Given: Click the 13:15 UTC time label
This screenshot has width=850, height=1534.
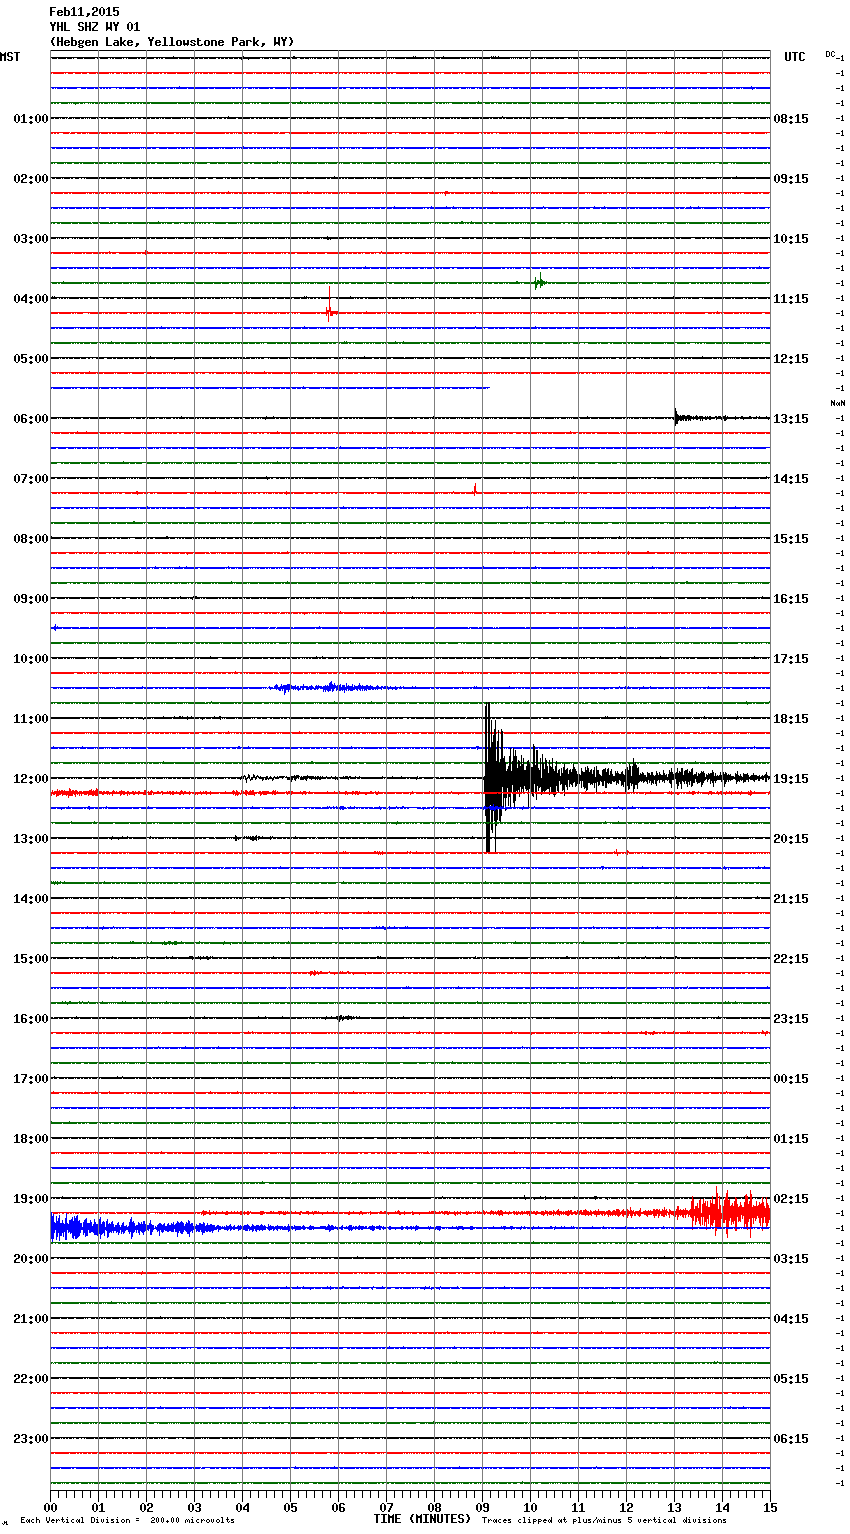Looking at the screenshot, I should [x=791, y=419].
